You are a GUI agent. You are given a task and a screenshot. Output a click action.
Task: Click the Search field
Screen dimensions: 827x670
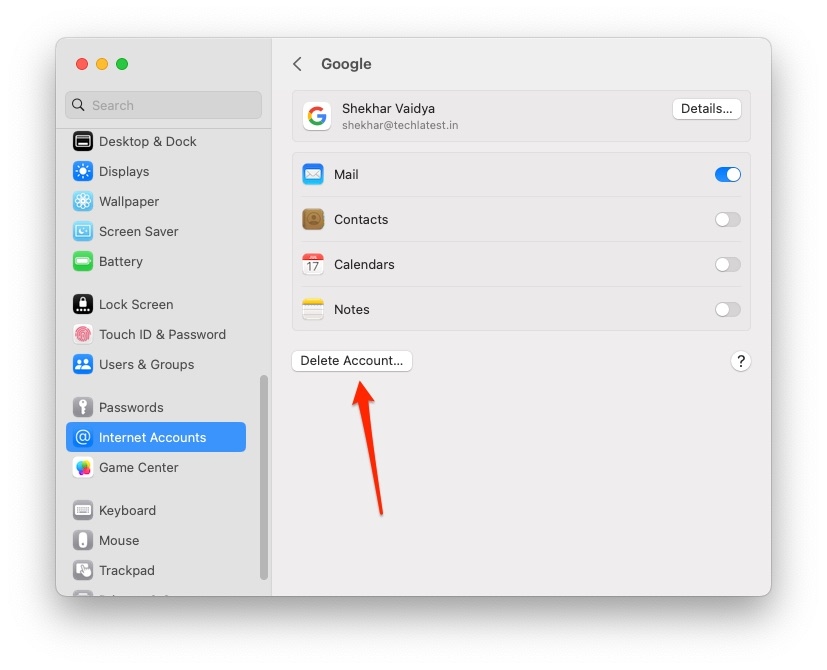pyautogui.click(x=164, y=105)
